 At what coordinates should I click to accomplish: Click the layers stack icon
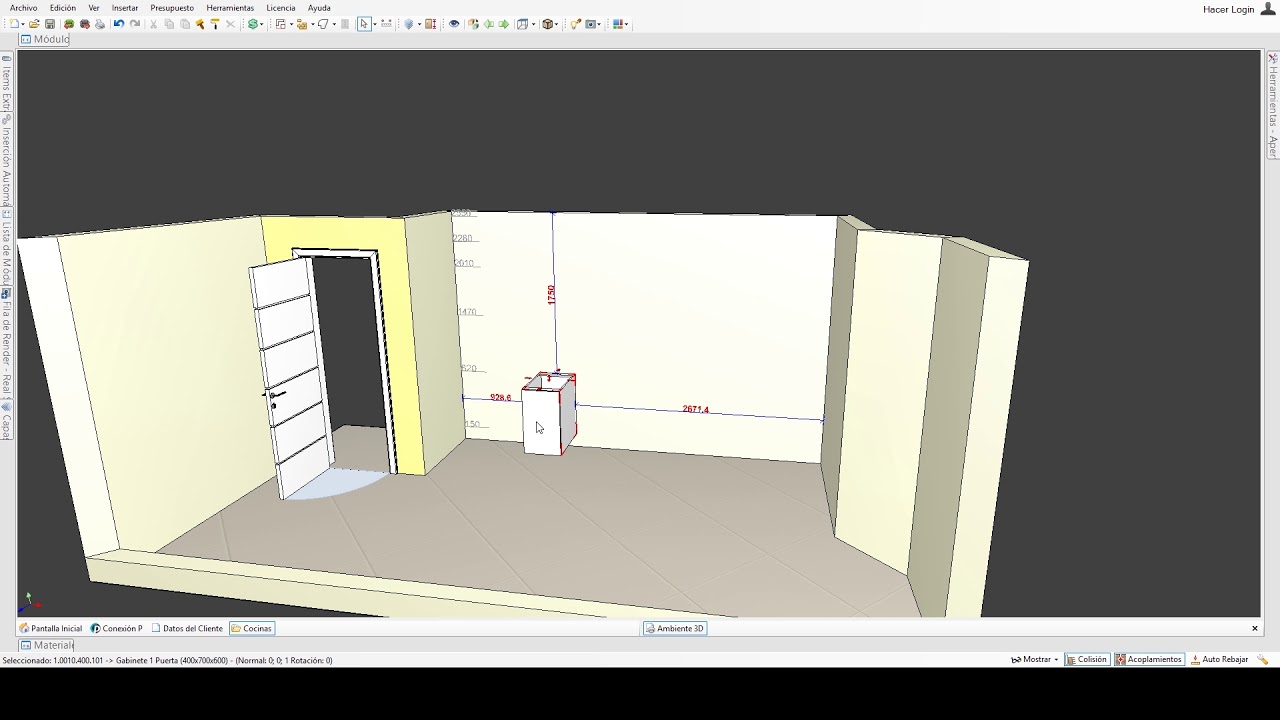[x=408, y=24]
